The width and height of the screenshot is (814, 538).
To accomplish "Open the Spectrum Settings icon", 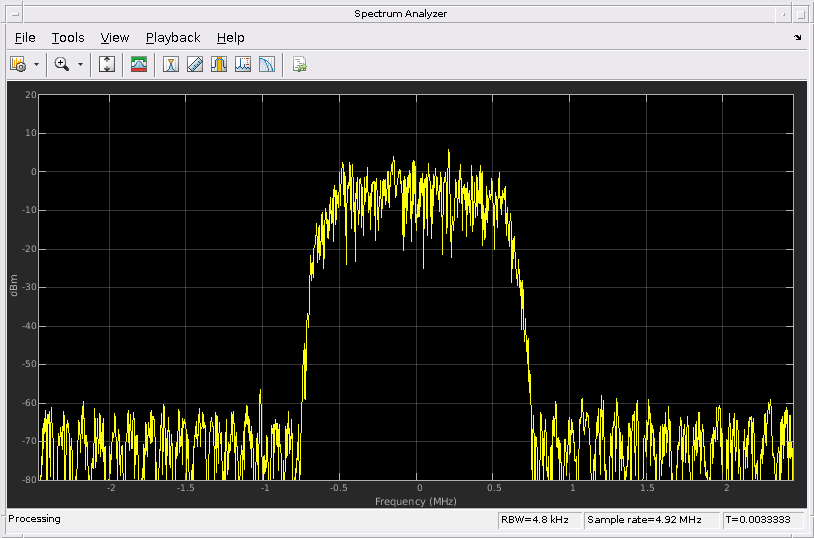I will click(x=18, y=64).
